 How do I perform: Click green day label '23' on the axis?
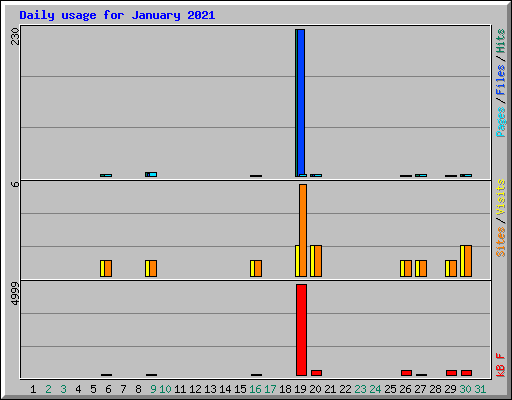(x=360, y=389)
